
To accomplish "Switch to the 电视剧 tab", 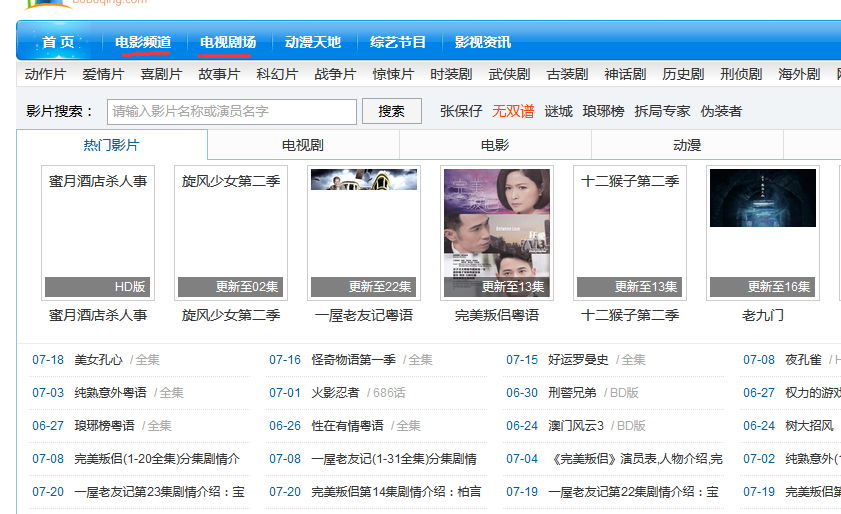I will [303, 145].
